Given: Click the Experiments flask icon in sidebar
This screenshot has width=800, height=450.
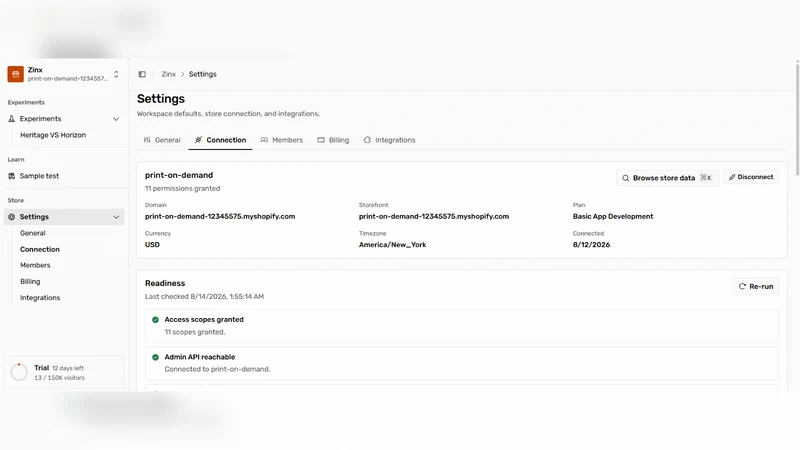Looking at the screenshot, I should pos(12,119).
